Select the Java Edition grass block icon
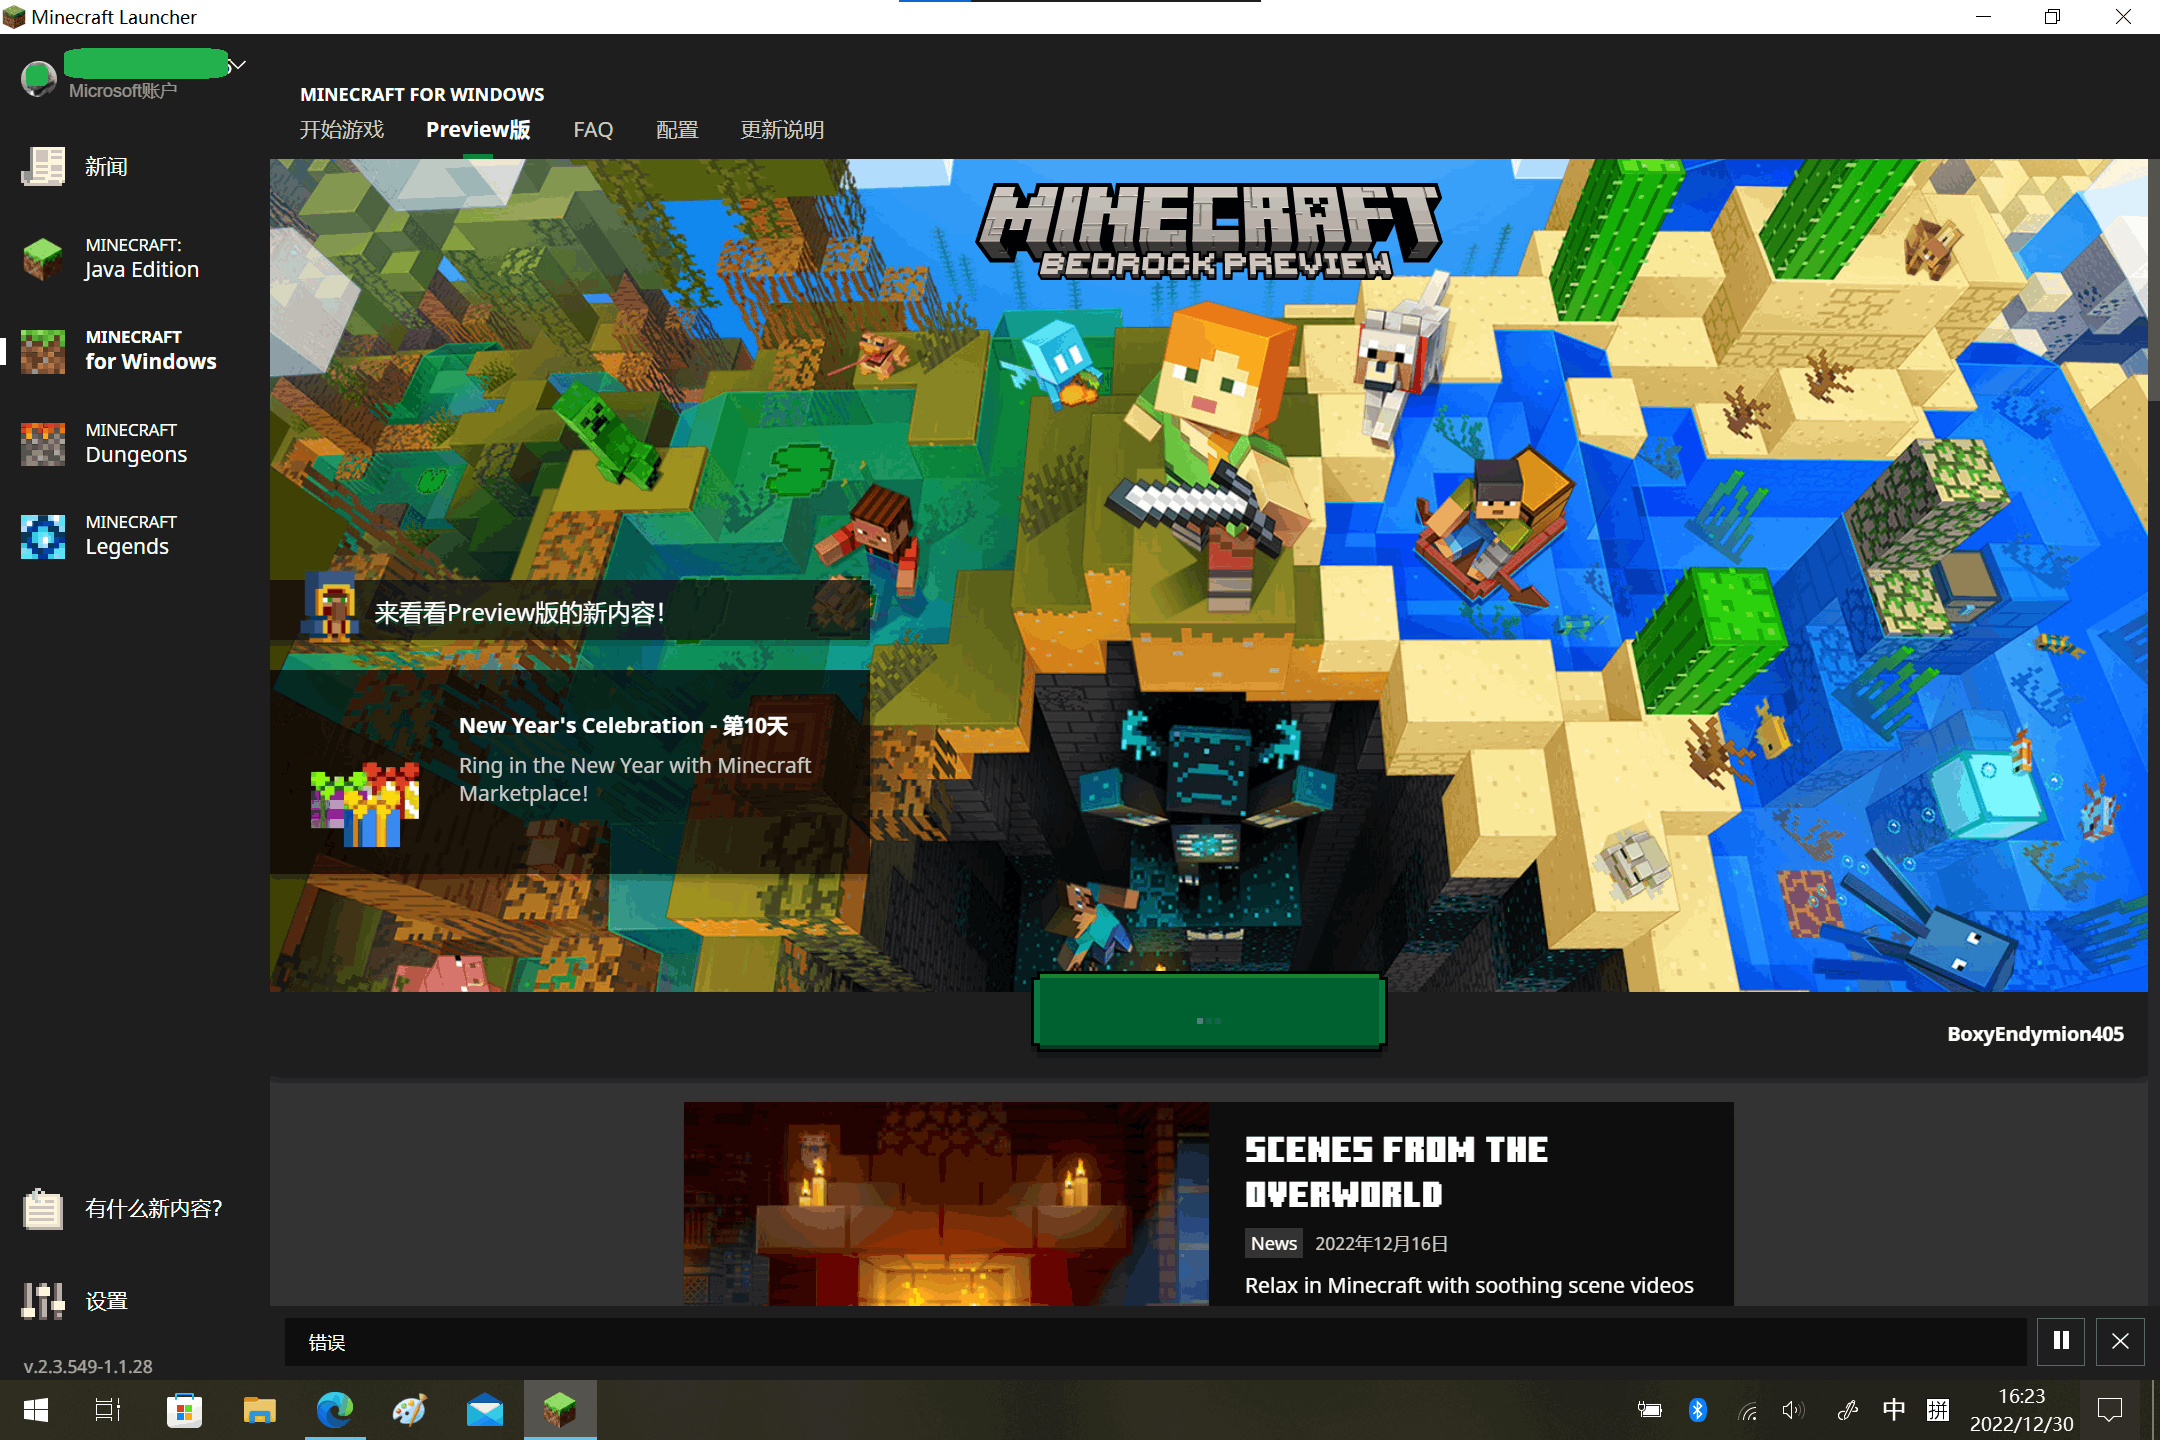 pos(43,259)
